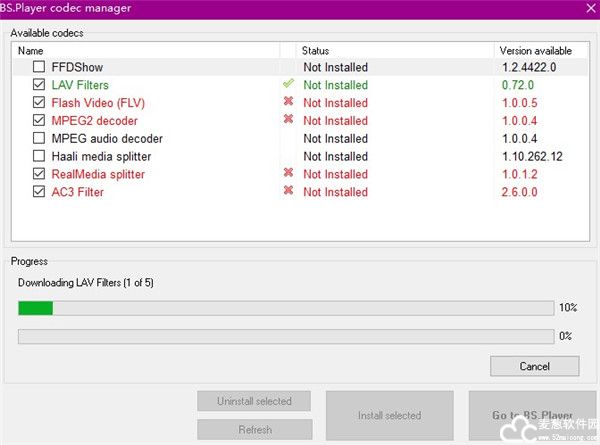Image resolution: width=600 pixels, height=445 pixels.
Task: Check the MPEG audio decoder checkbox
Action: coord(39,138)
